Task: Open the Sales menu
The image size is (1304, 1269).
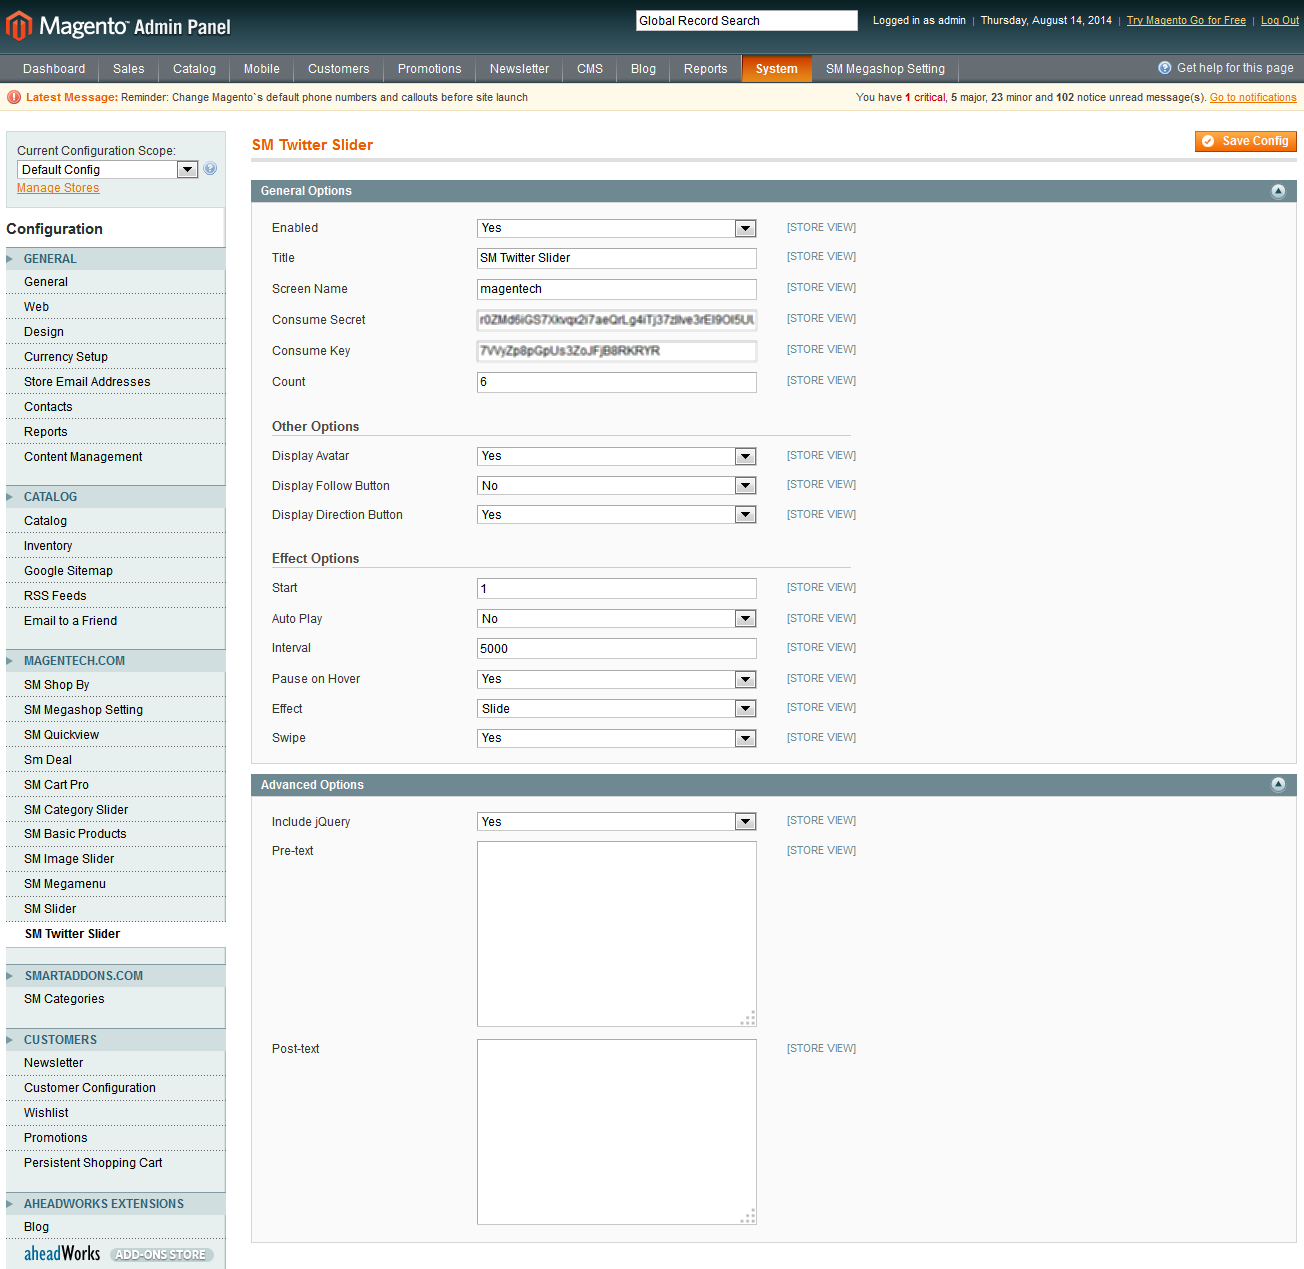Action: tap(129, 69)
